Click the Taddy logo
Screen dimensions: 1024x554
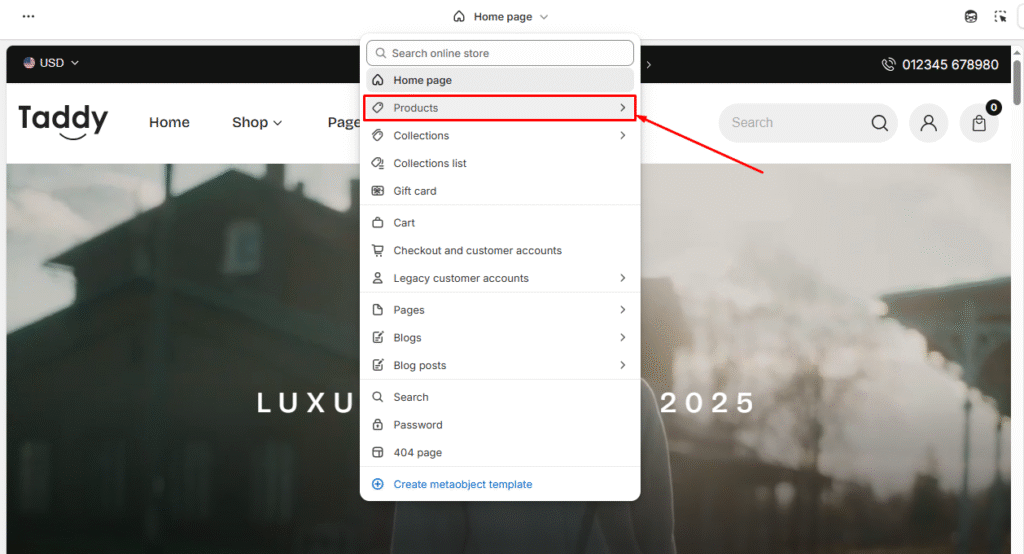pyautogui.click(x=63, y=121)
